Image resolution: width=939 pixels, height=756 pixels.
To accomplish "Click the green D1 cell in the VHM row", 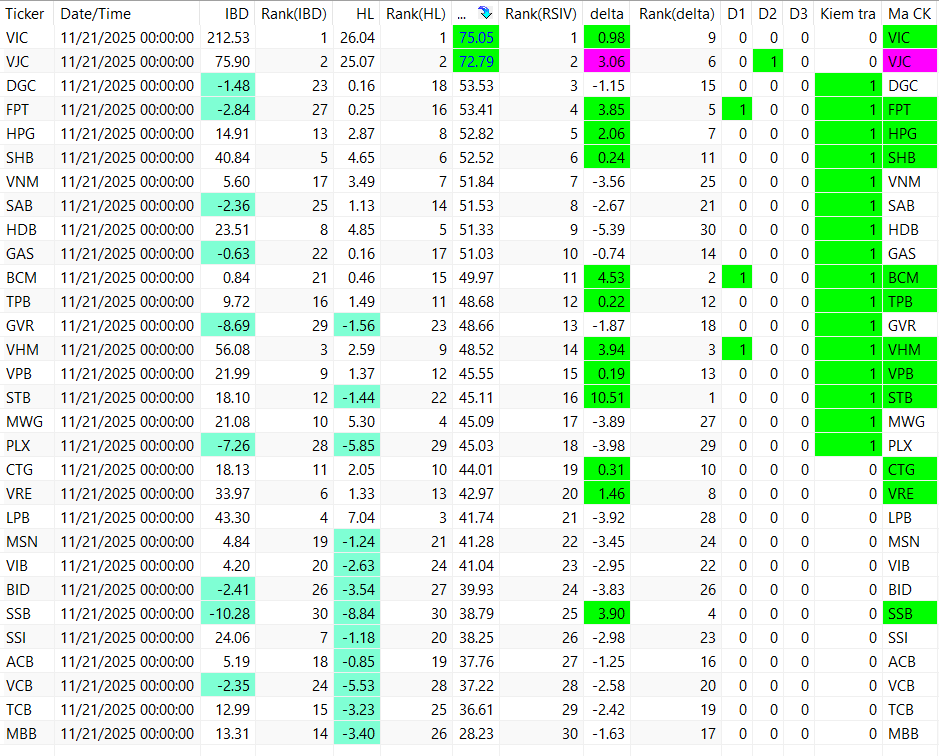I will [x=737, y=349].
